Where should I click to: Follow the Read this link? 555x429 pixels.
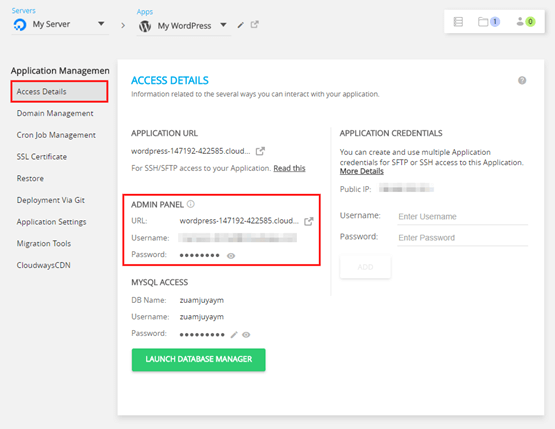point(289,168)
